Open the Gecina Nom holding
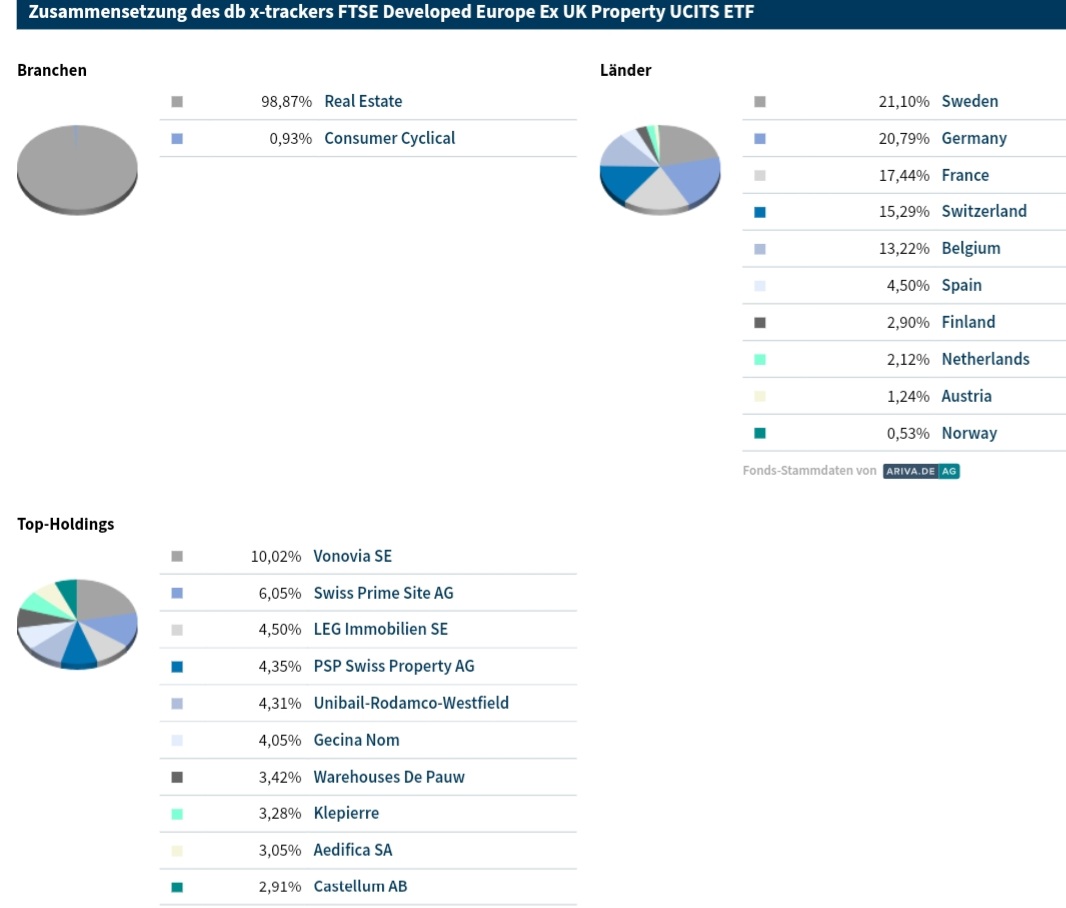Image resolution: width=1066 pixels, height=908 pixels. coord(356,739)
